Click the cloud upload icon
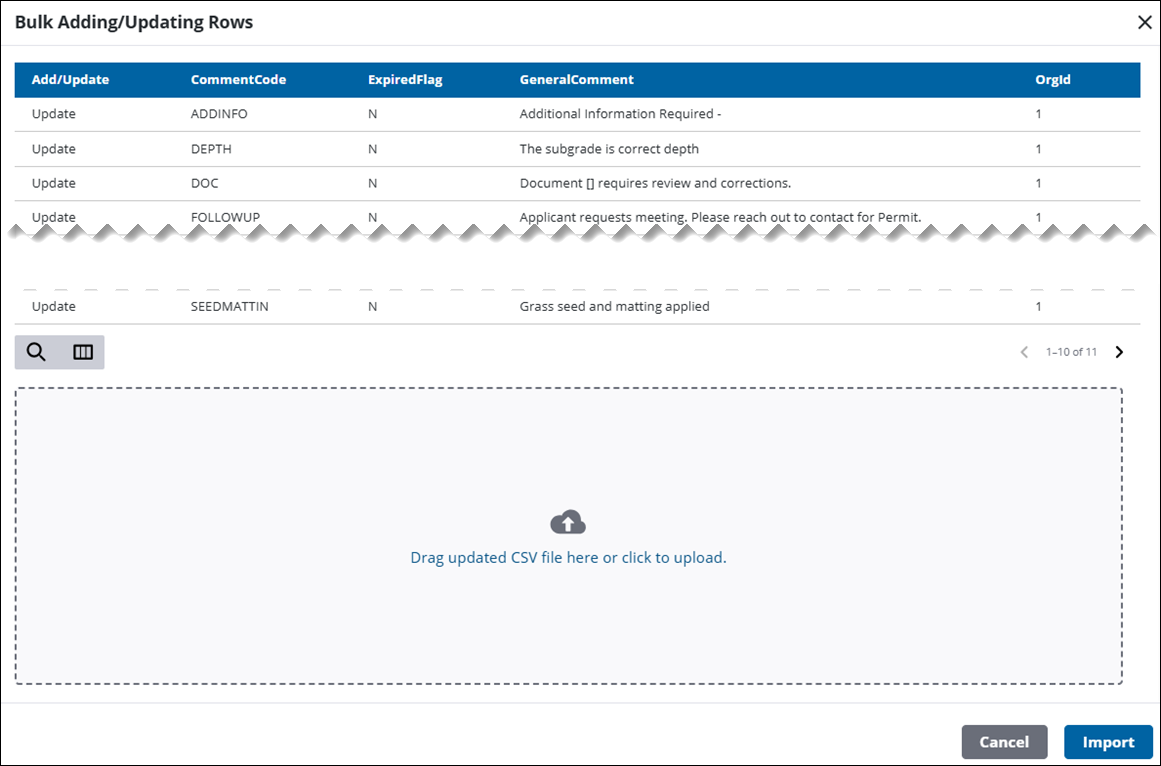 click(x=568, y=522)
